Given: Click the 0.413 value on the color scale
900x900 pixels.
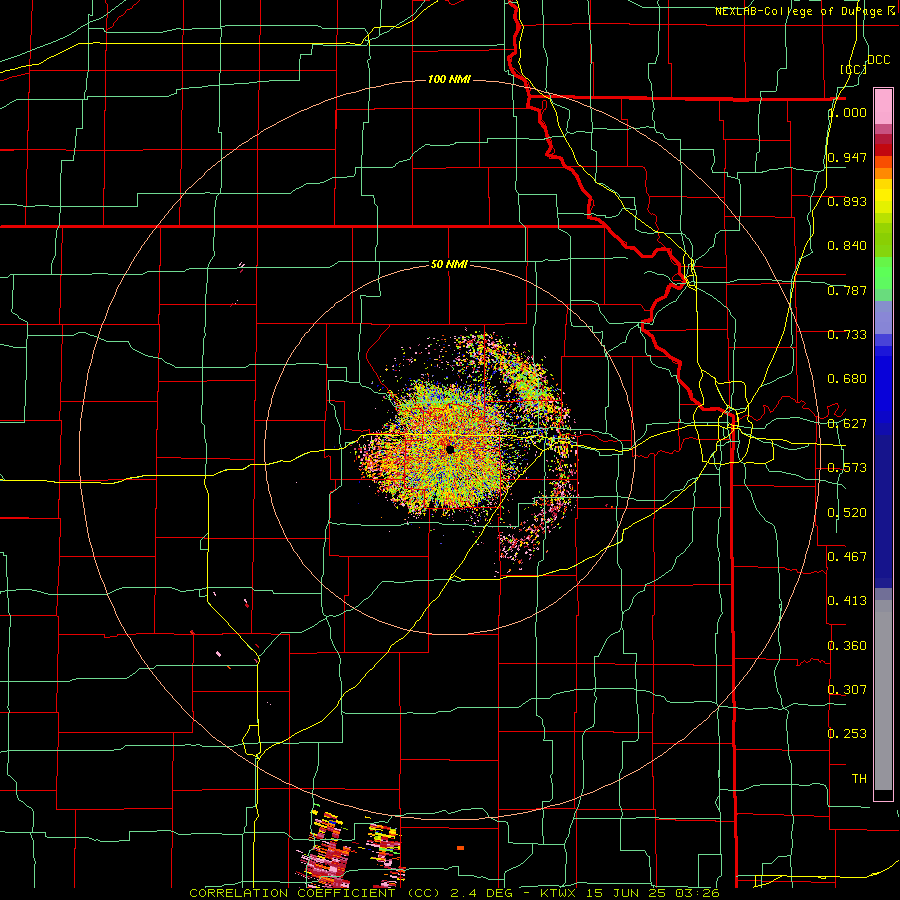Looking at the screenshot, I should (x=847, y=601).
